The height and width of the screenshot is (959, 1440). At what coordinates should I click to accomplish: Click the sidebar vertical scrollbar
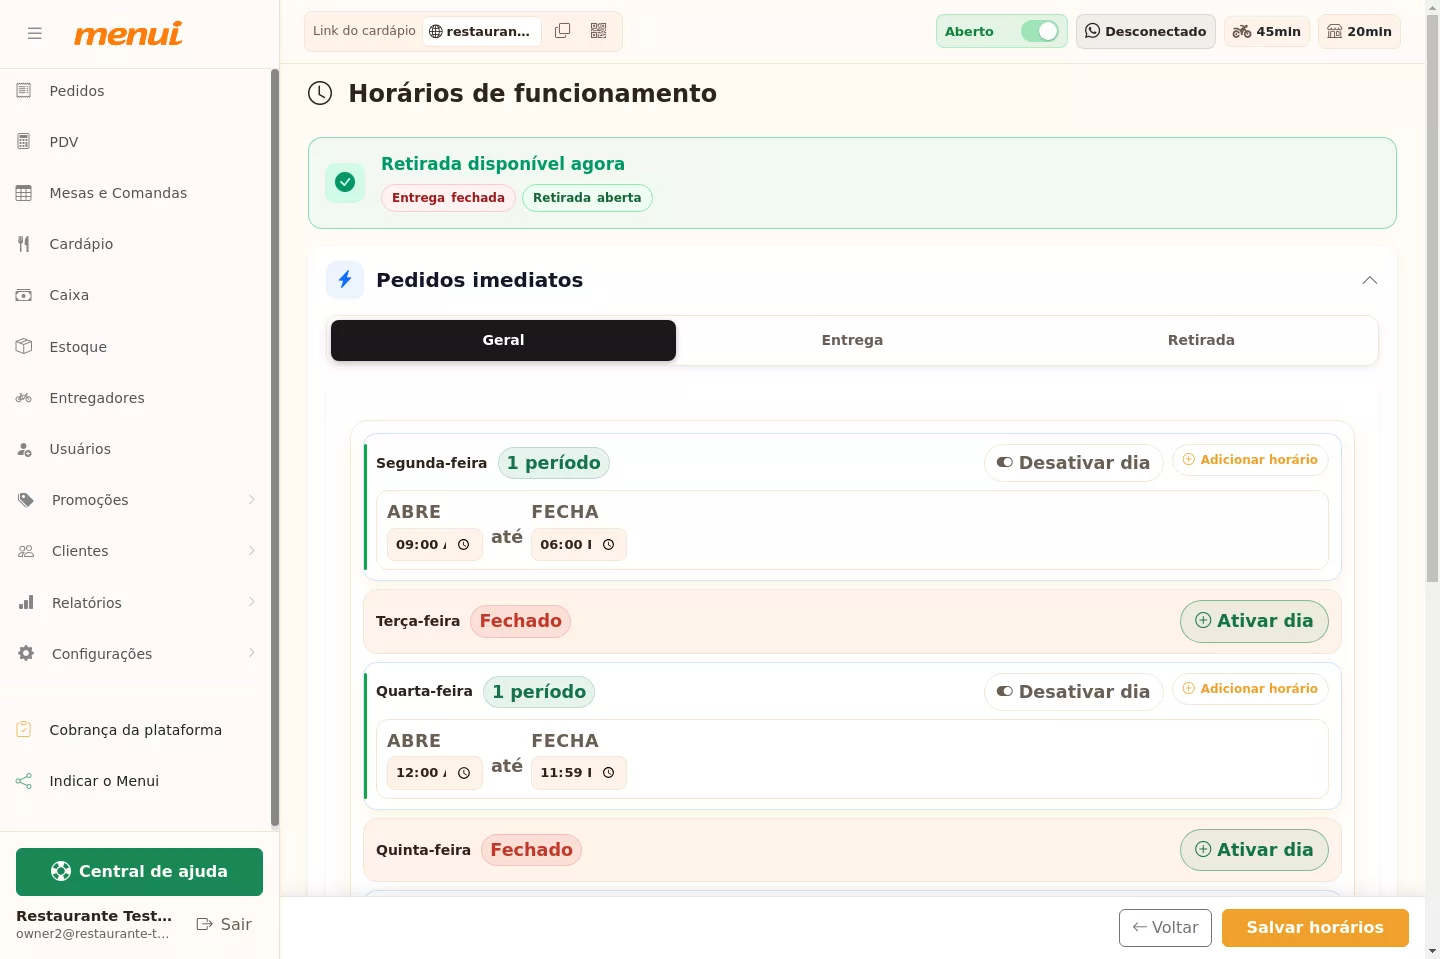click(x=275, y=448)
